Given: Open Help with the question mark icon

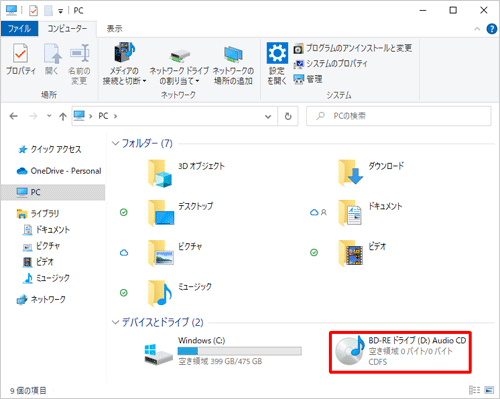Looking at the screenshot, I should [x=492, y=29].
